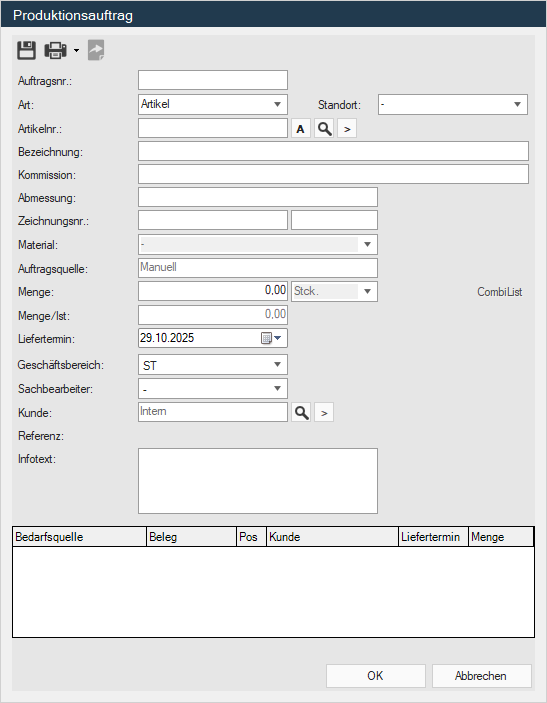Click the printer icon in toolbar
The image size is (547, 703).
click(56, 50)
